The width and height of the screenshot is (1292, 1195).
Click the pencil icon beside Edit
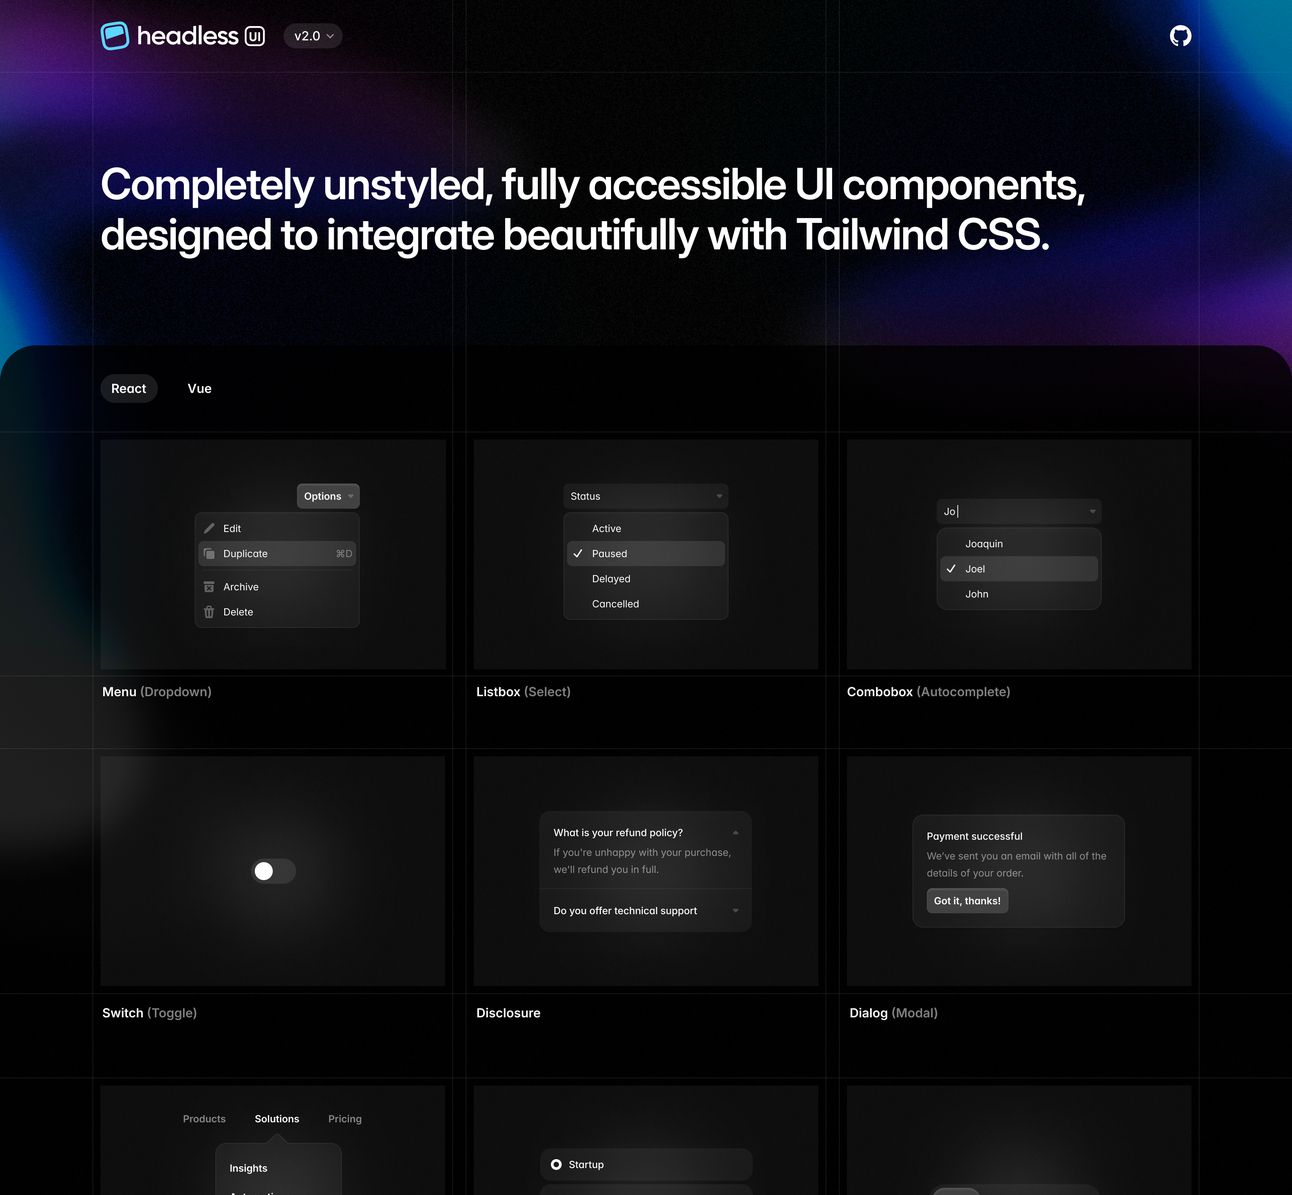(x=209, y=528)
